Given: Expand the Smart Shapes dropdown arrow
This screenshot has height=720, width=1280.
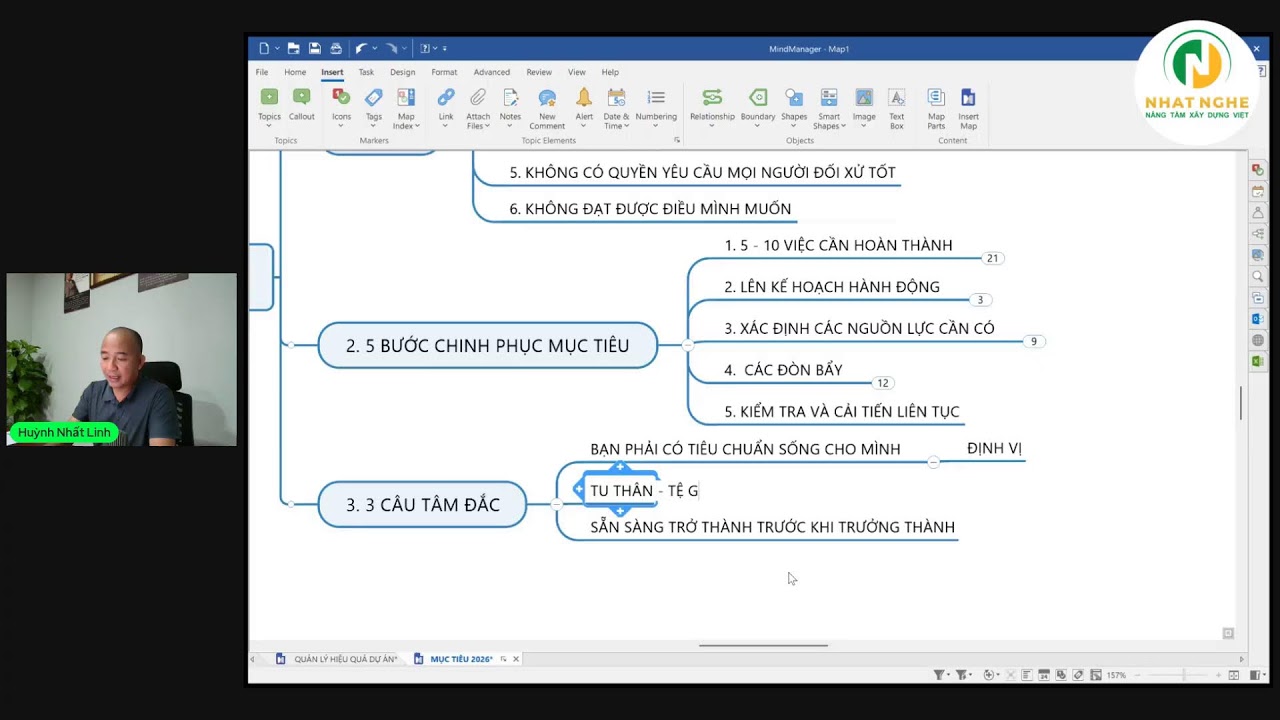Looking at the screenshot, I should [x=843, y=126].
